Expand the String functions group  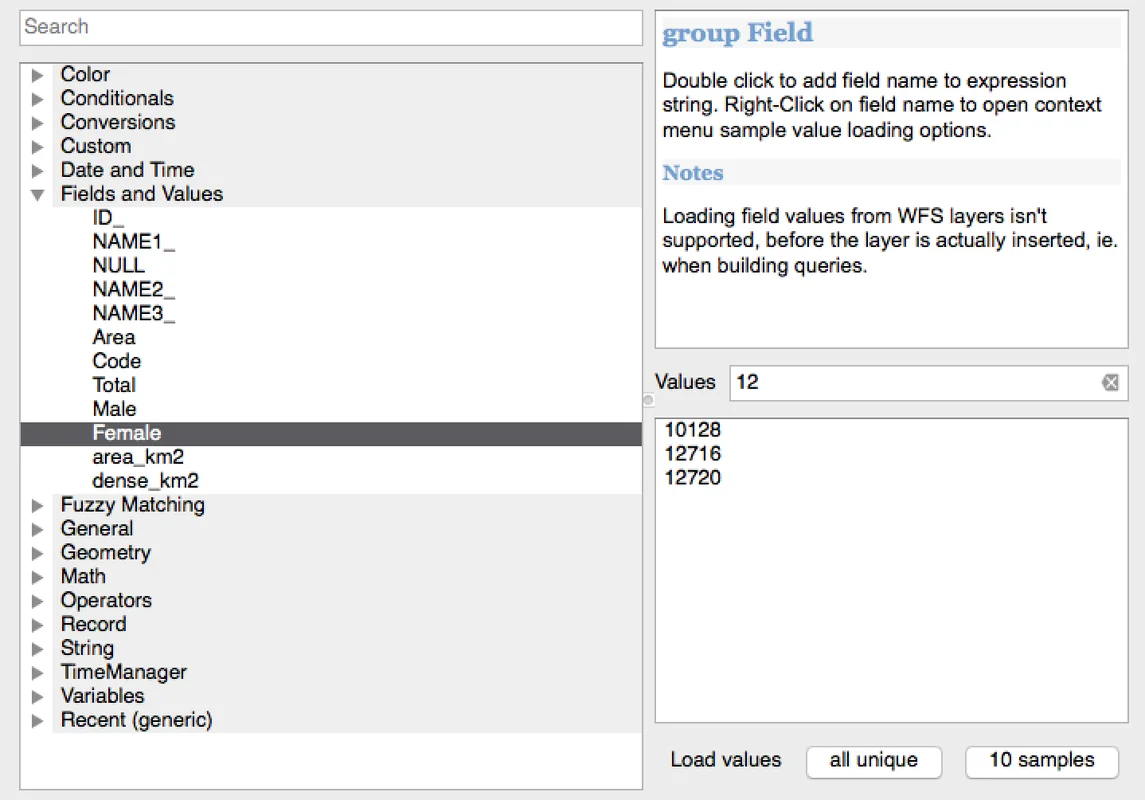click(x=38, y=649)
